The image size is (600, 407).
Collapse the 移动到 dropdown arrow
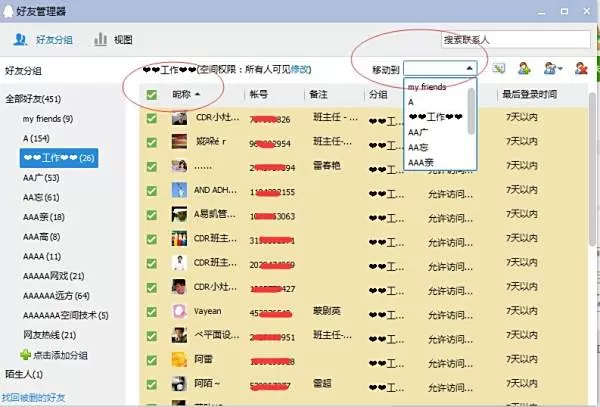469,68
